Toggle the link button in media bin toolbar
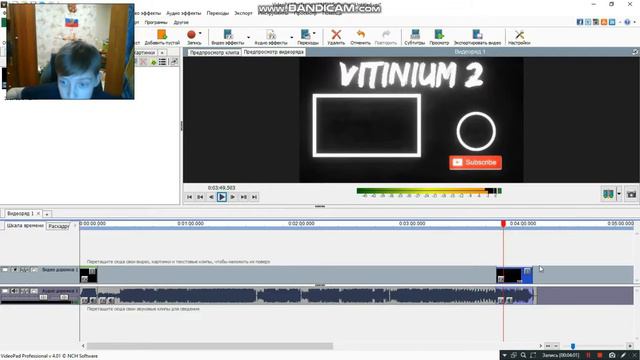640x360 pixels. (x=174, y=62)
